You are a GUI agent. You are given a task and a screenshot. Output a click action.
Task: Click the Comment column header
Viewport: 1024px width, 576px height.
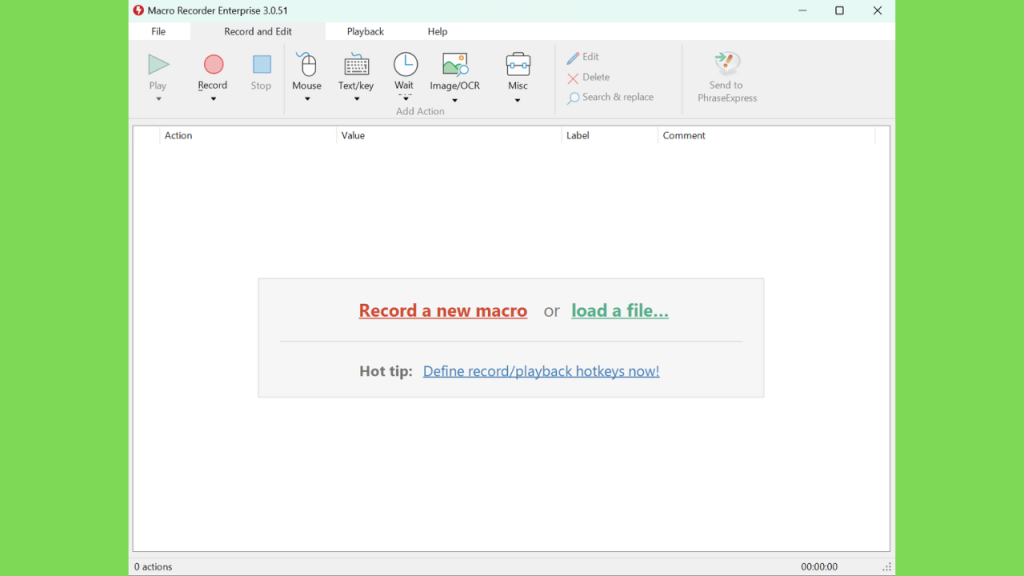766,135
